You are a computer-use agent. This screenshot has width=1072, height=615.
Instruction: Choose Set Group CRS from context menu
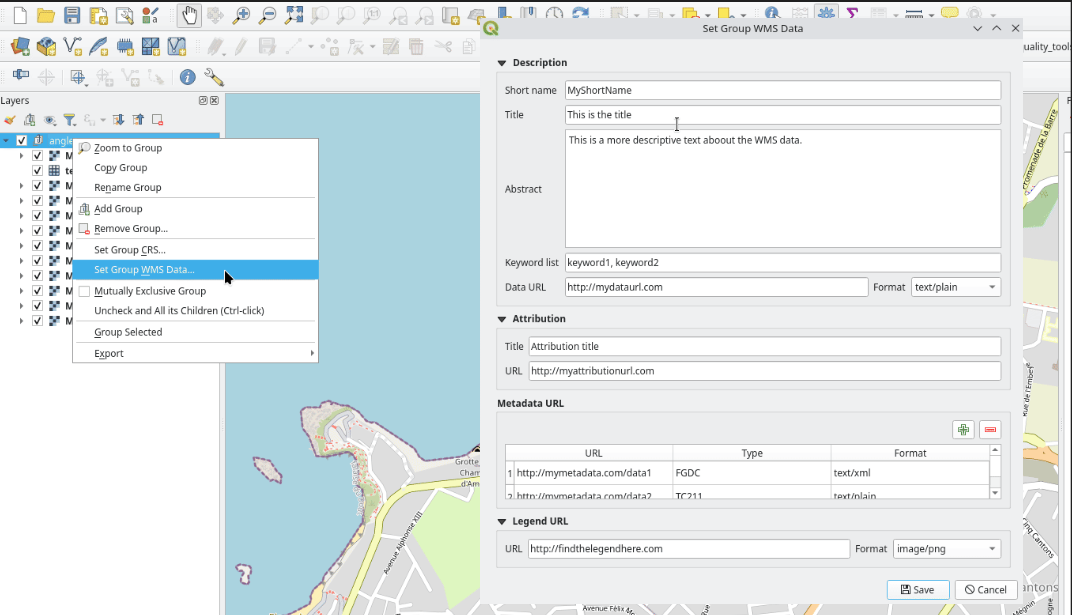(130, 250)
